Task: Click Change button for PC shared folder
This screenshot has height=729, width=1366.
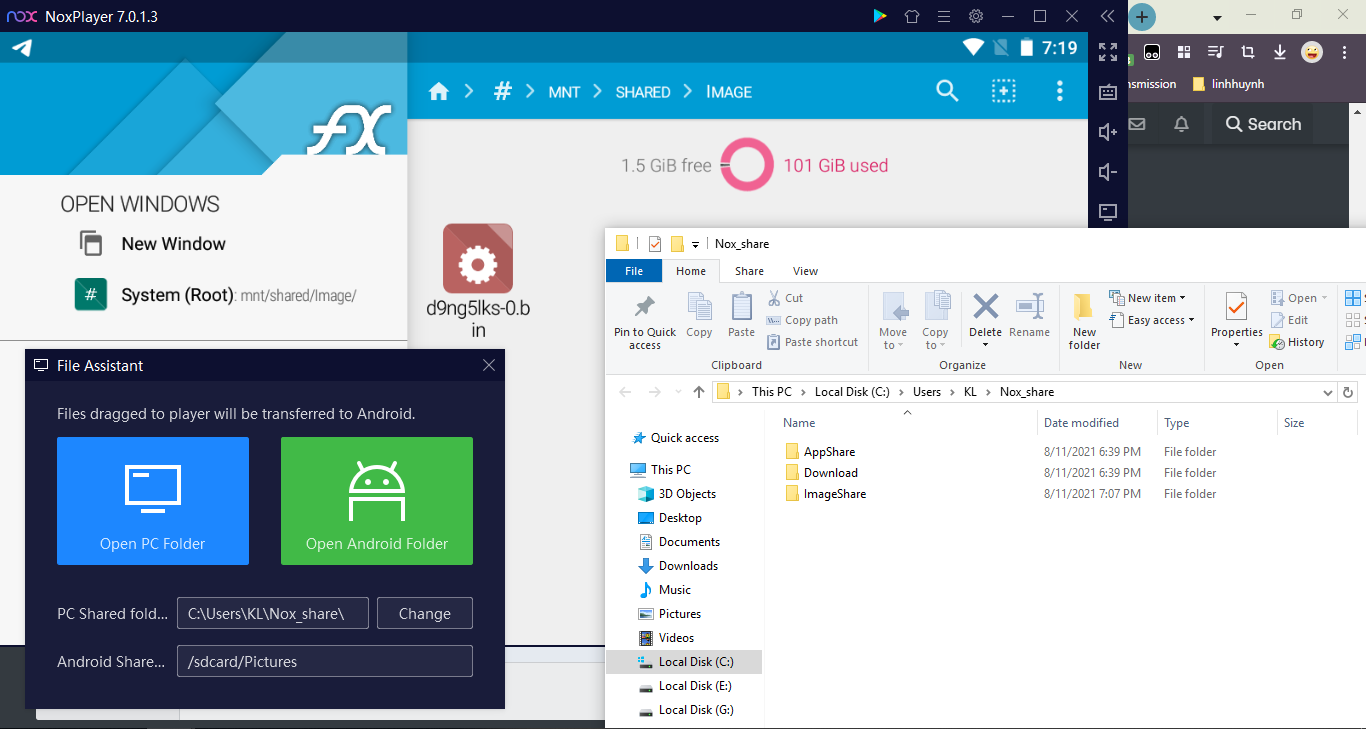Action: click(425, 613)
